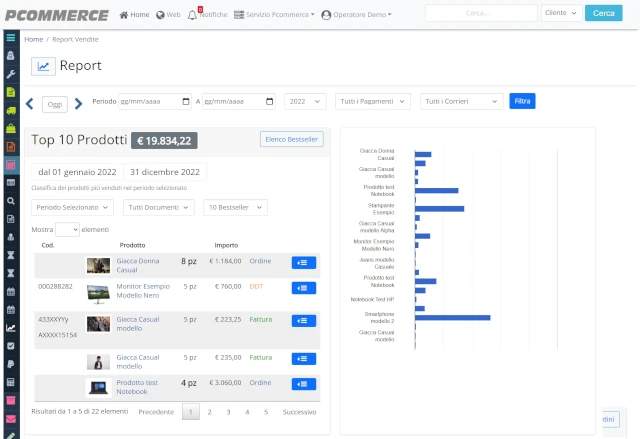Go to results page 4
Image resolution: width=640 pixels, height=439 pixels.
tap(247, 412)
